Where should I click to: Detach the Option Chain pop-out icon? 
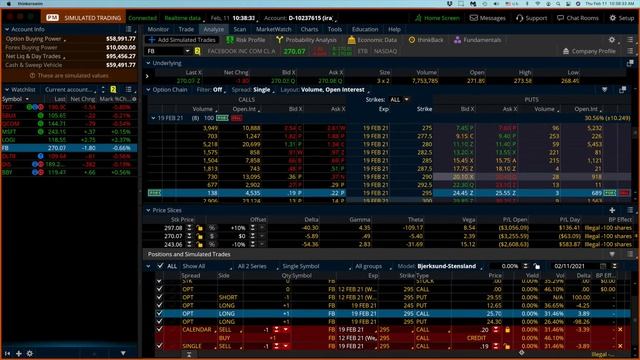tap(622, 90)
